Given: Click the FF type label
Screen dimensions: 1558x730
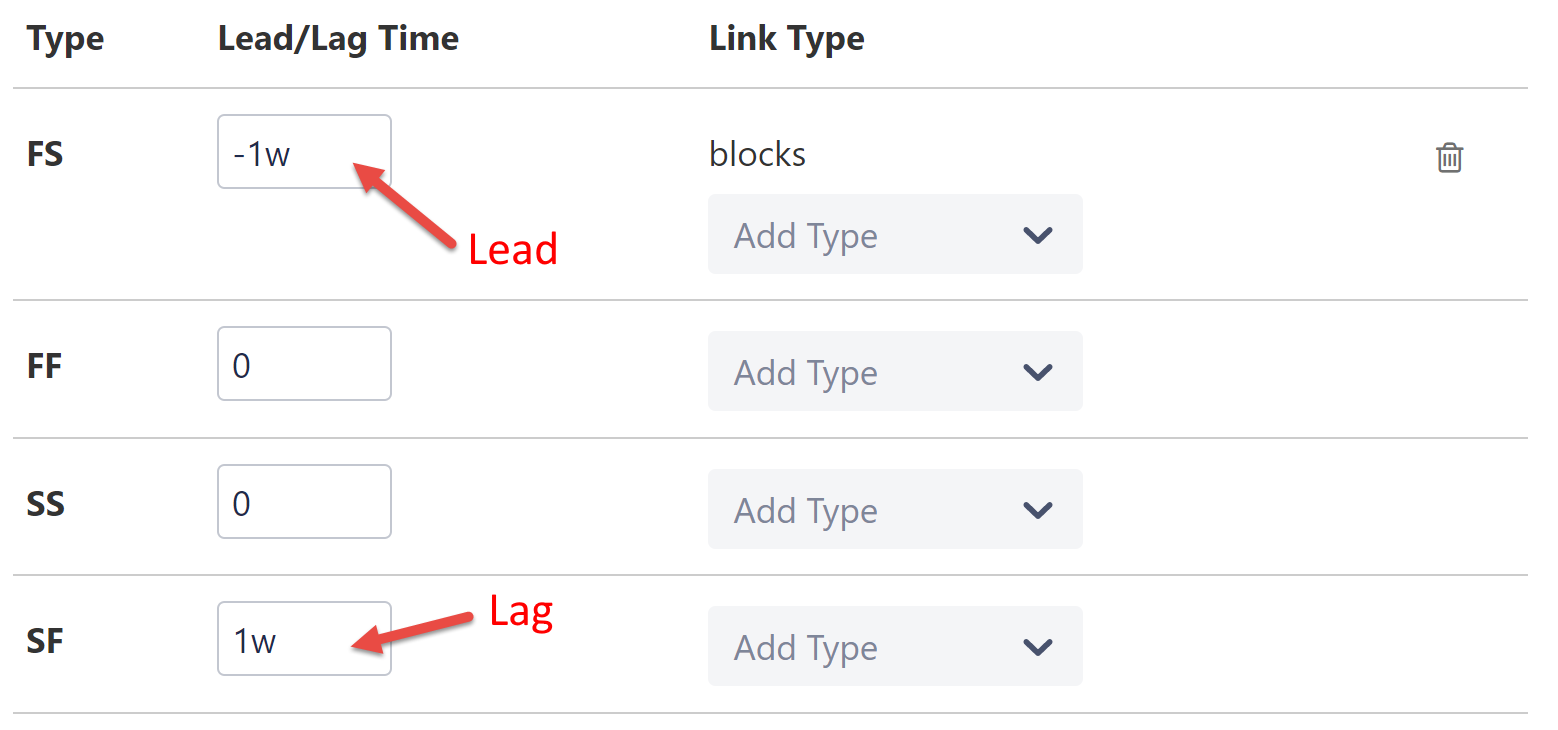Looking at the screenshot, I should pyautogui.click(x=43, y=365).
